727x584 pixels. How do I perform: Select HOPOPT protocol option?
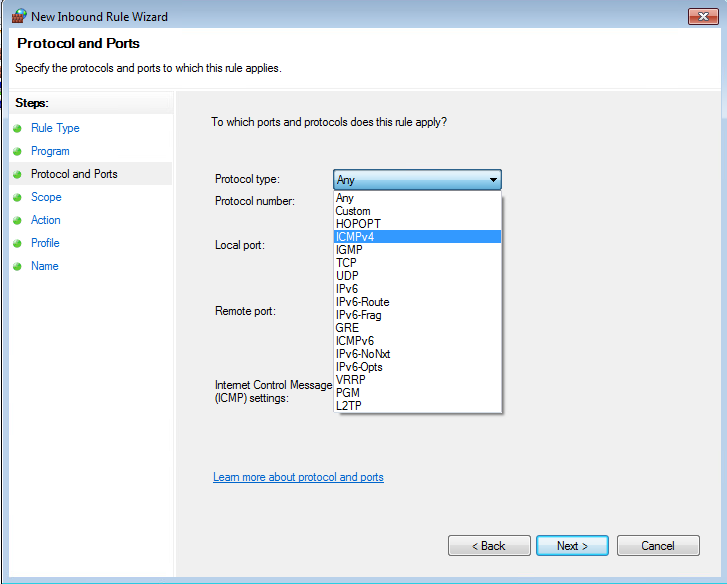tap(417, 224)
